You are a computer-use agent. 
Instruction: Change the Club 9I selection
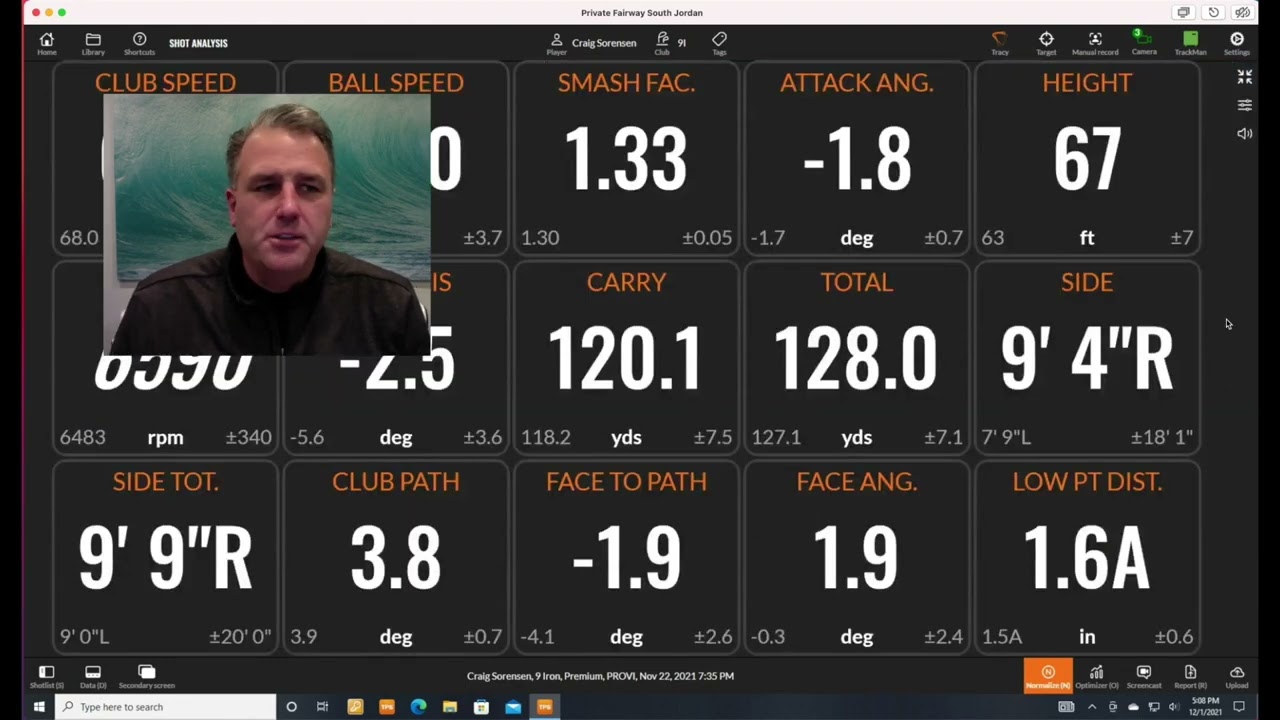670,43
